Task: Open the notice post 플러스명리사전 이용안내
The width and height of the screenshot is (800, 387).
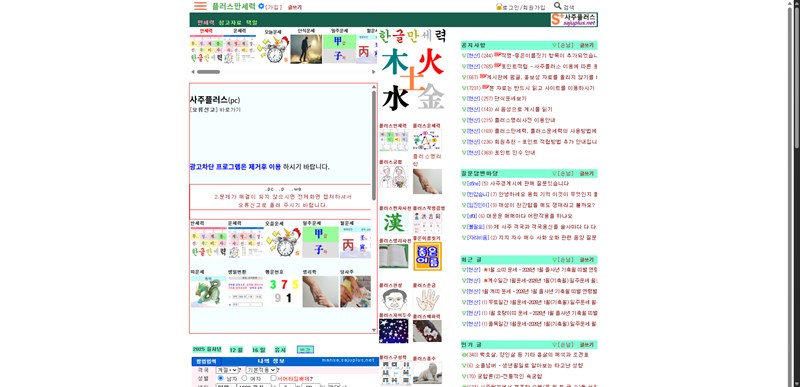Action: click(524, 120)
